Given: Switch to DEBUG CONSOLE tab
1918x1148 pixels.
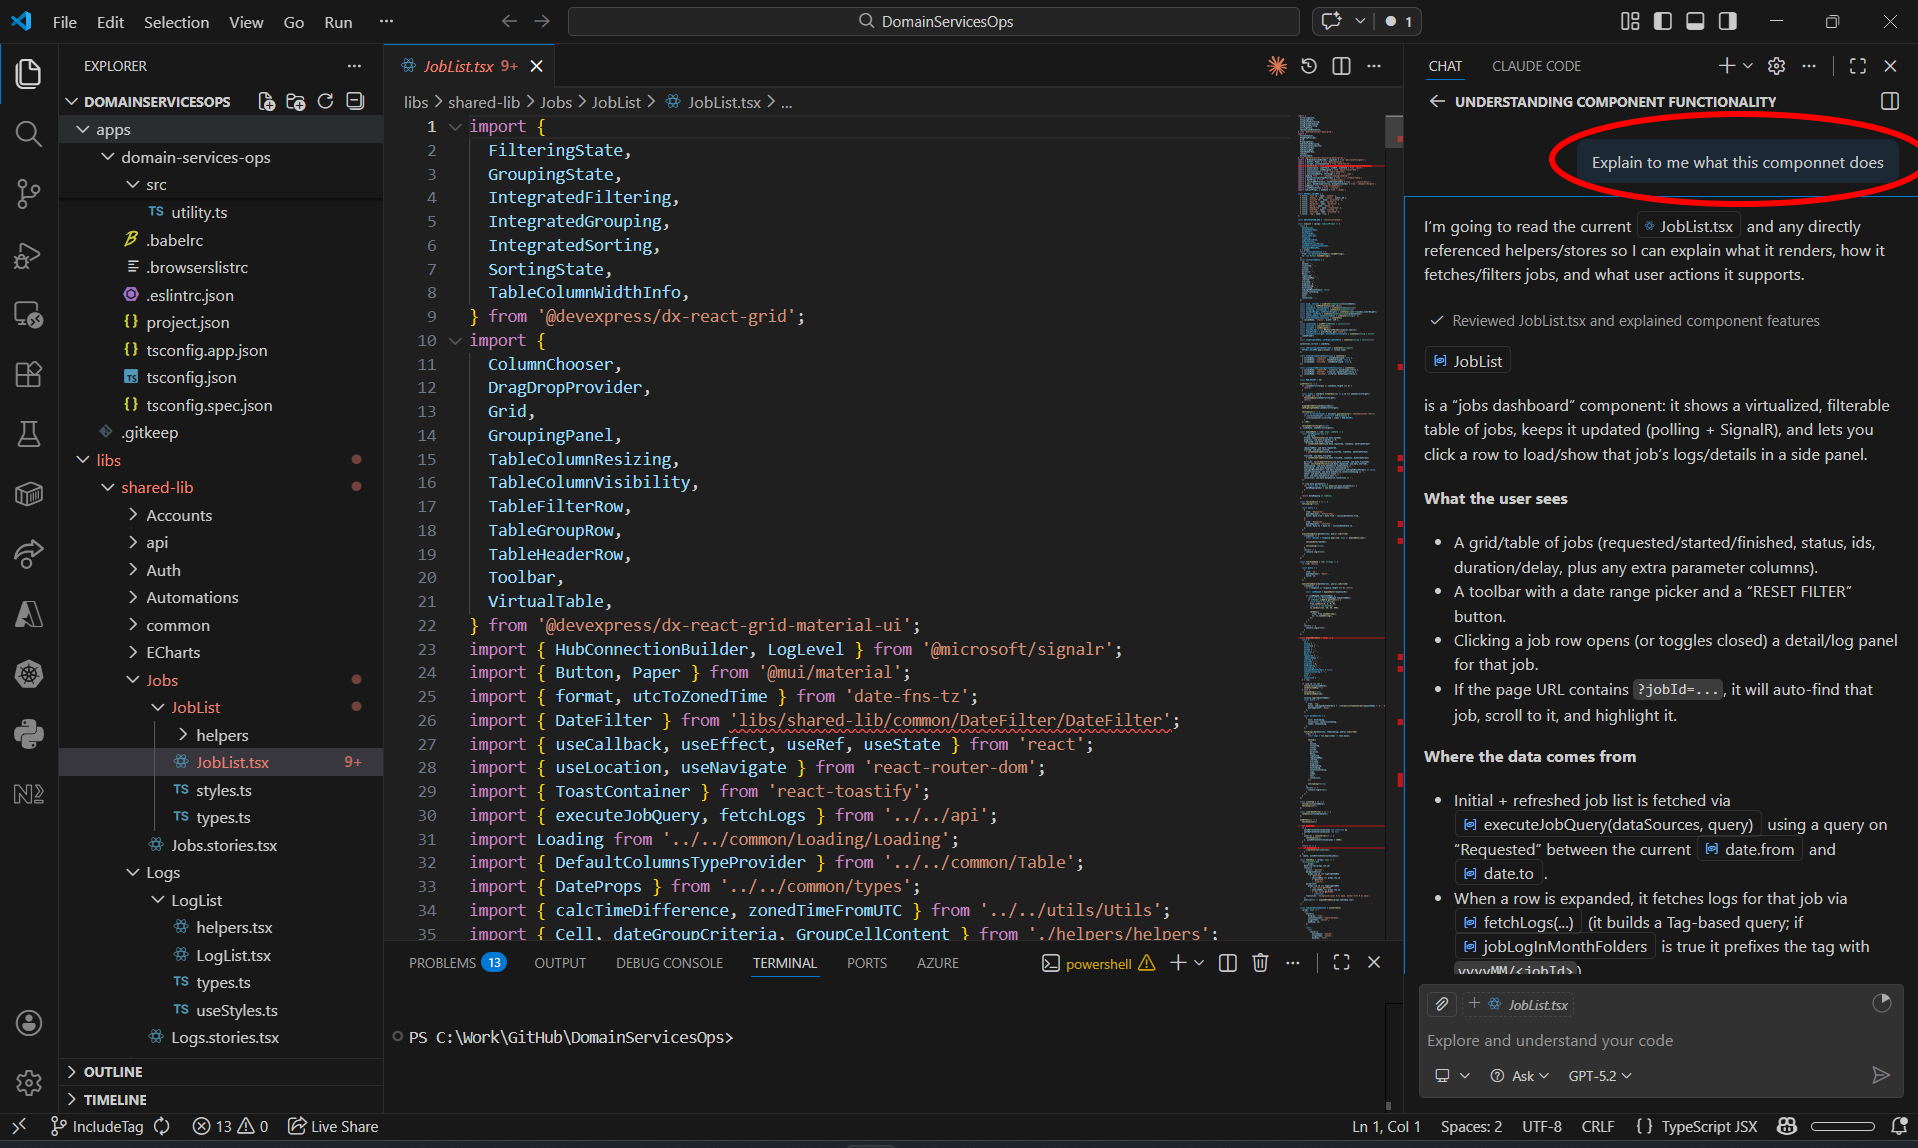Looking at the screenshot, I should pyautogui.click(x=669, y=962).
